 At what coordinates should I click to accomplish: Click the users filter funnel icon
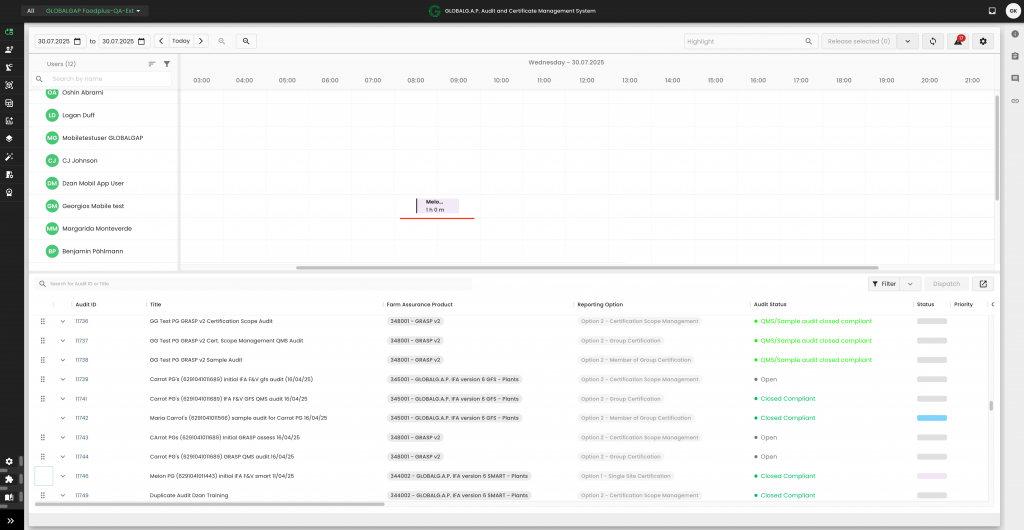(x=167, y=64)
